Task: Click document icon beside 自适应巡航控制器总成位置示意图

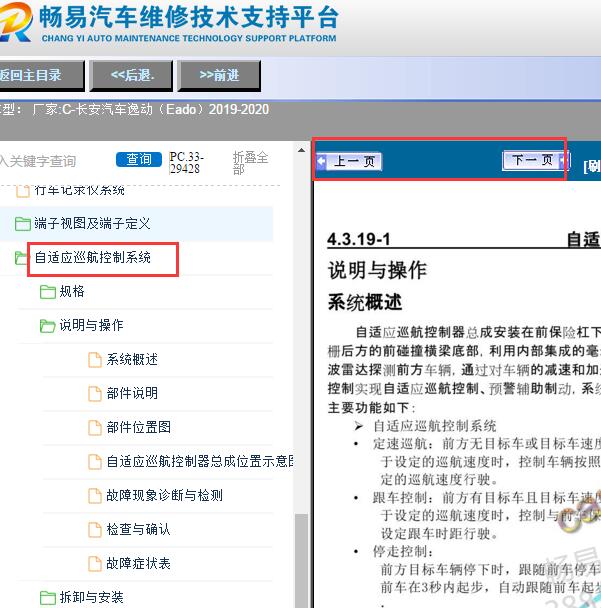Action: coord(95,462)
